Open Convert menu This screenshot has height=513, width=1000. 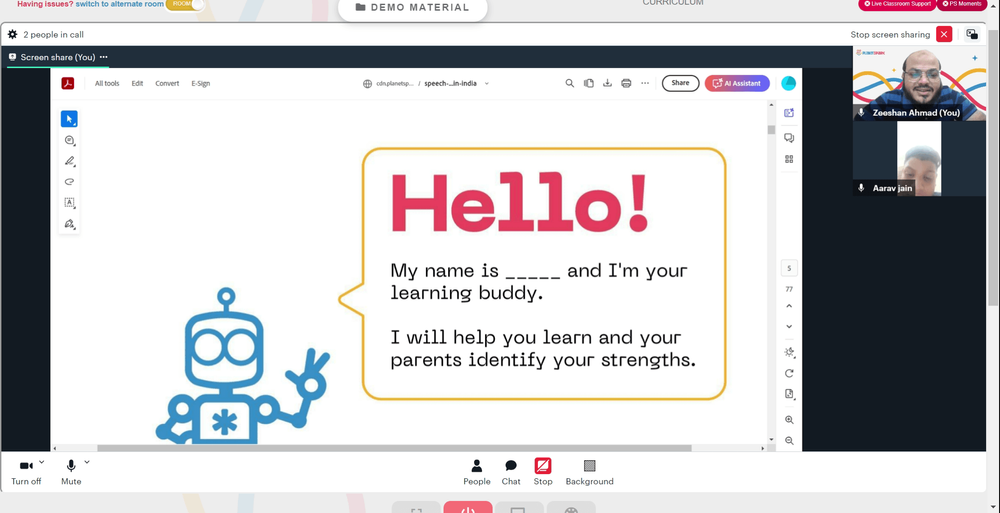[167, 84]
